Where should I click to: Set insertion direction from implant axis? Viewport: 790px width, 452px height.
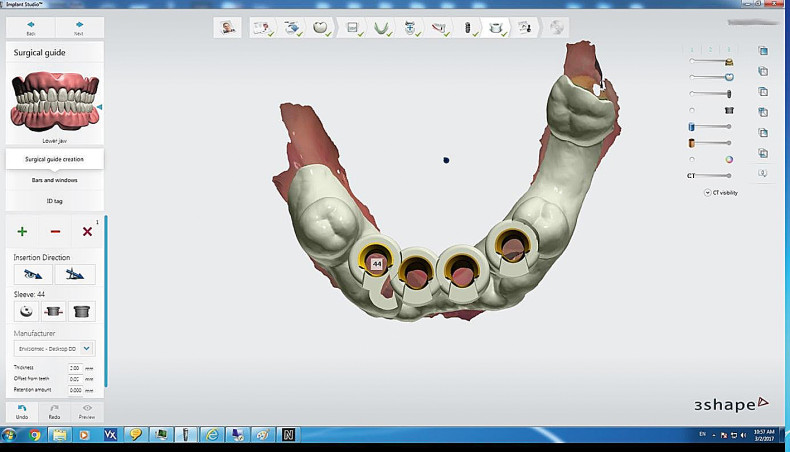[75, 274]
